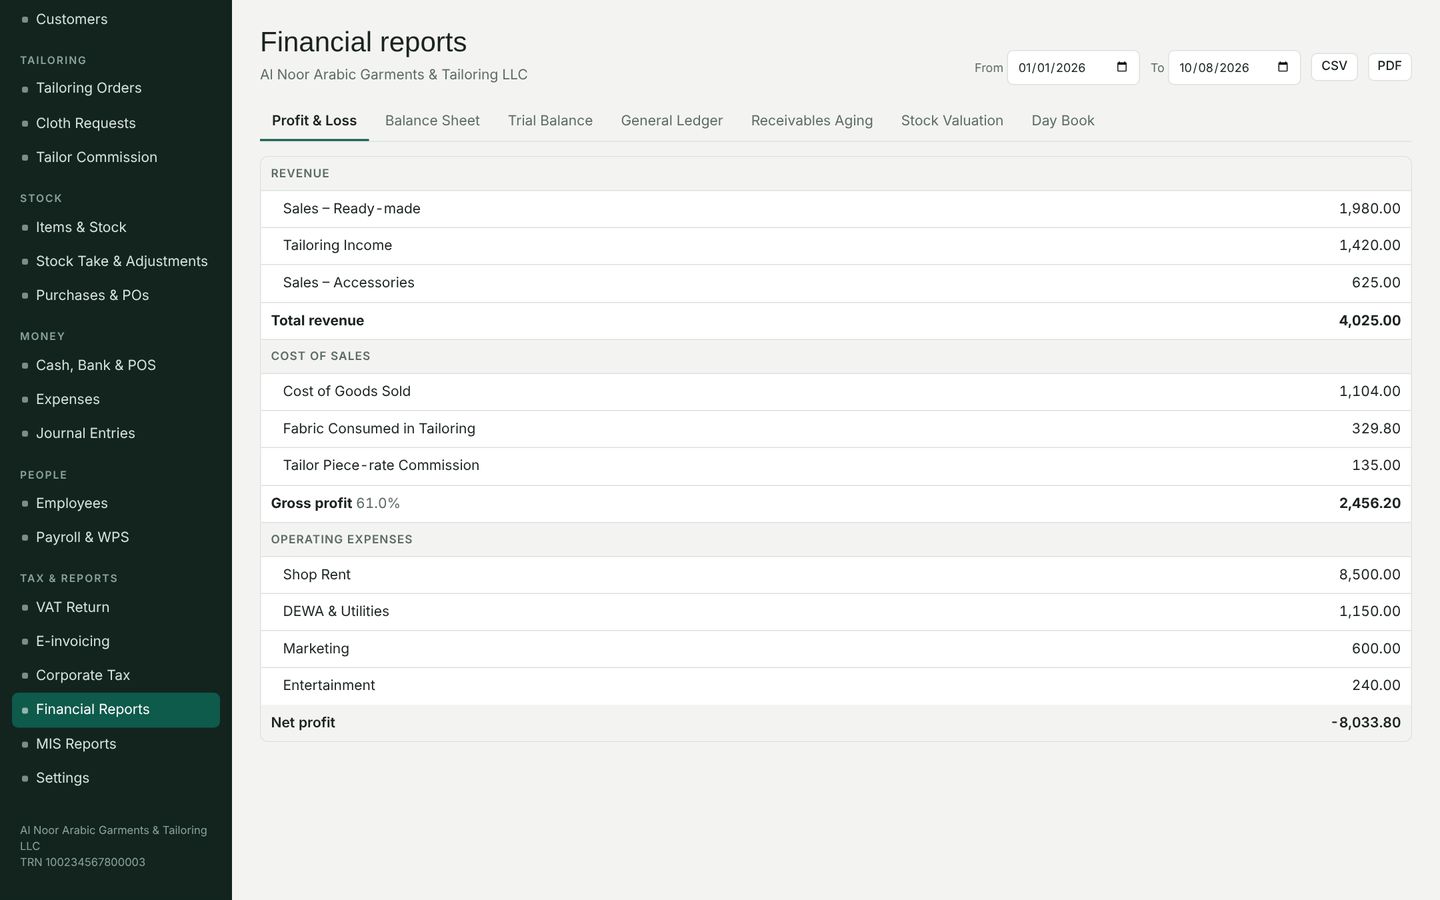The width and height of the screenshot is (1440, 900).
Task: Open Journal Entries
Action: [x=116, y=433]
